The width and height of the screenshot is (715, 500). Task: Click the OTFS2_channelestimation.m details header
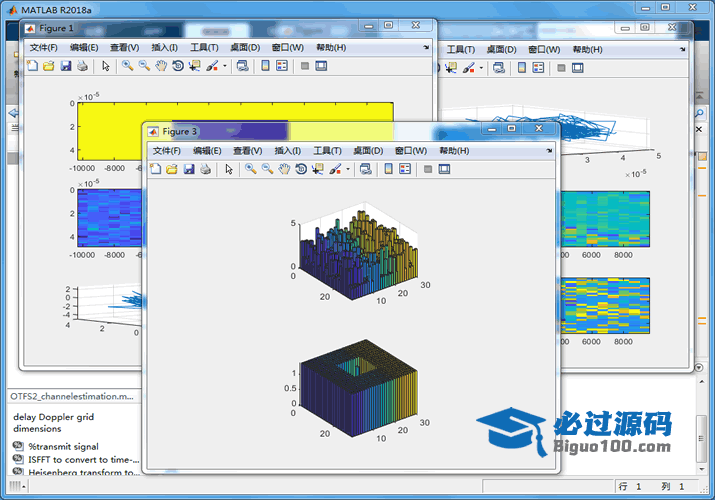[70, 397]
